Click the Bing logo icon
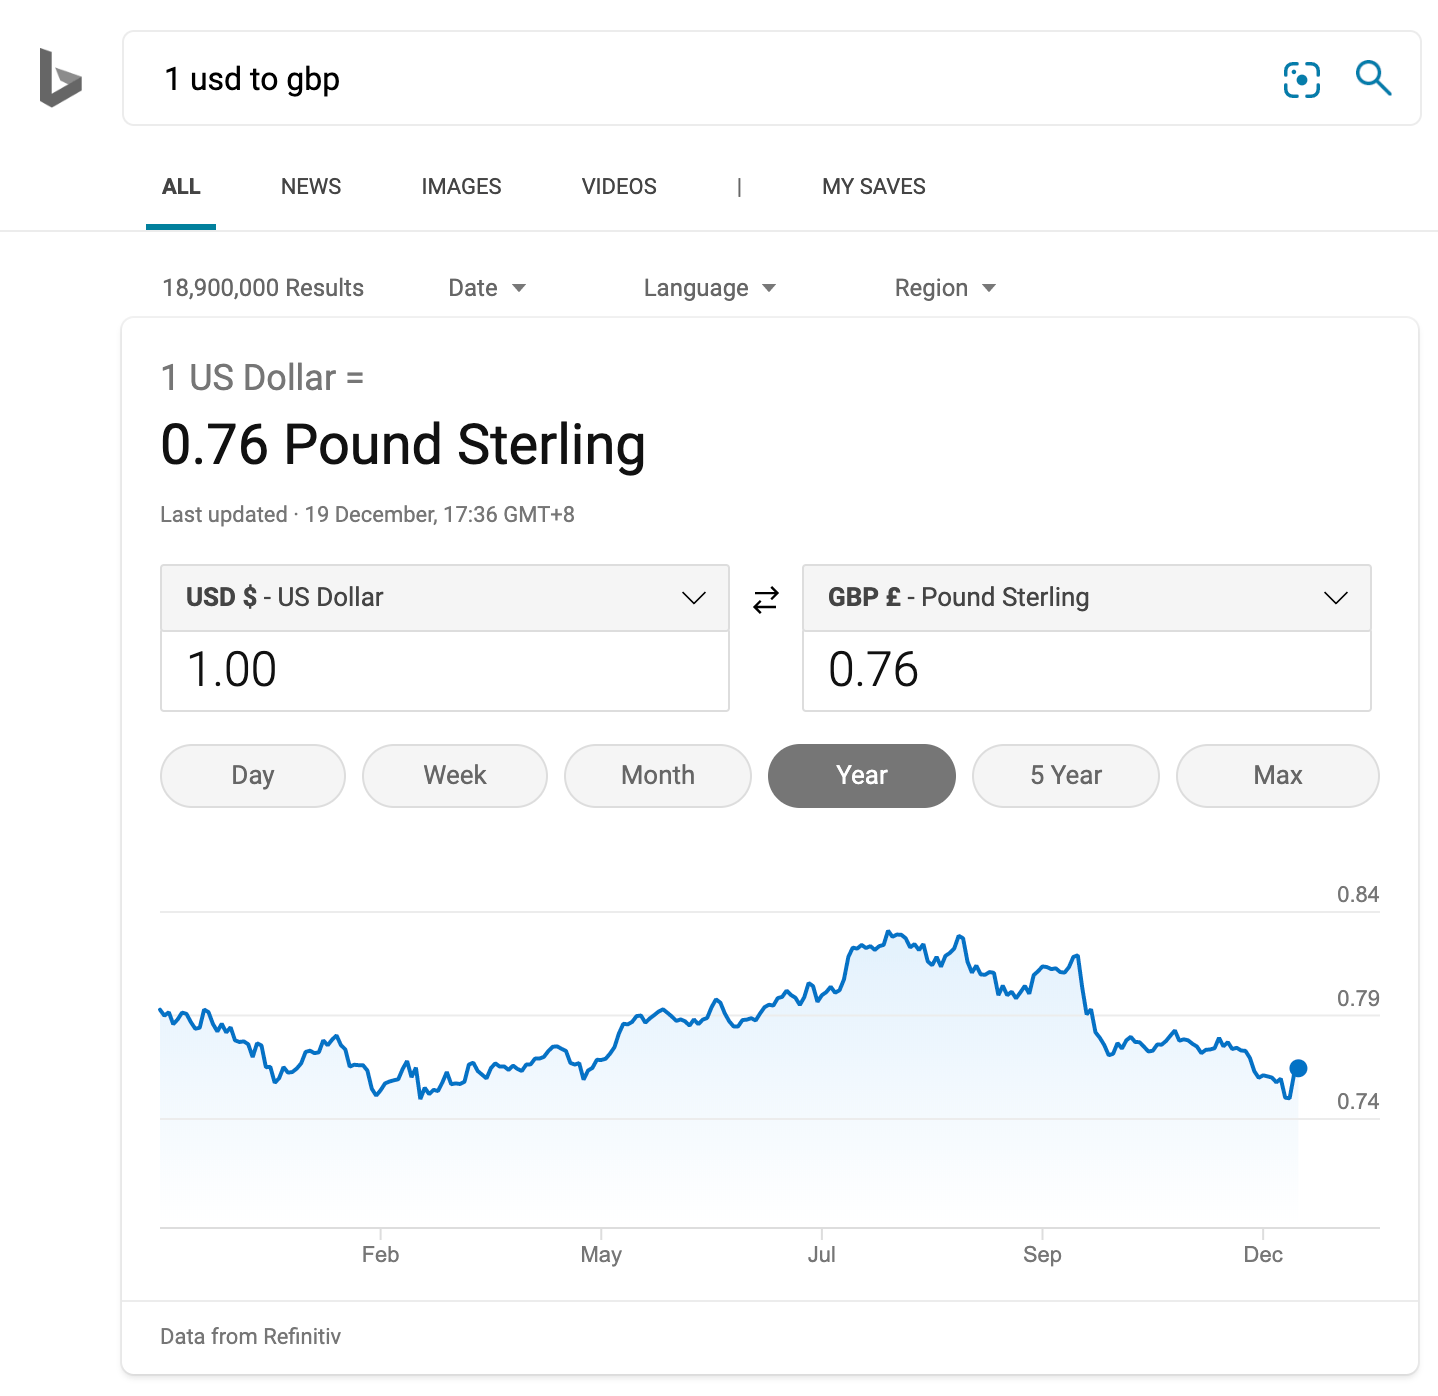The image size is (1438, 1396). point(60,77)
